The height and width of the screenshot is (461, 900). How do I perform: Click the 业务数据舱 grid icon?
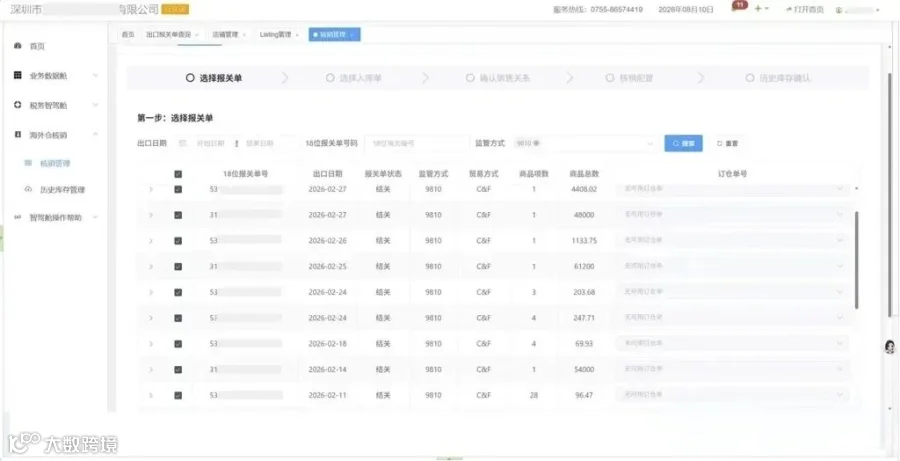(17, 75)
